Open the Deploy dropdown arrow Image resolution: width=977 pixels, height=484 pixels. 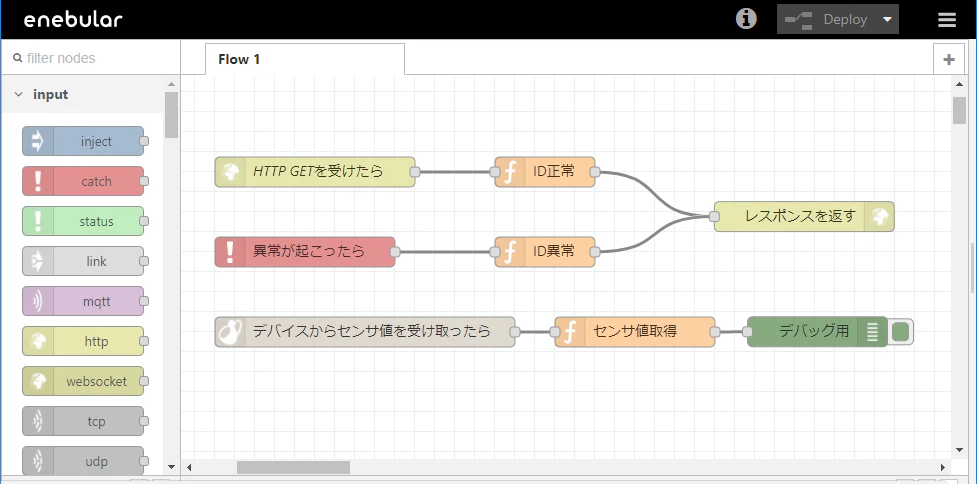pyautogui.click(x=887, y=19)
